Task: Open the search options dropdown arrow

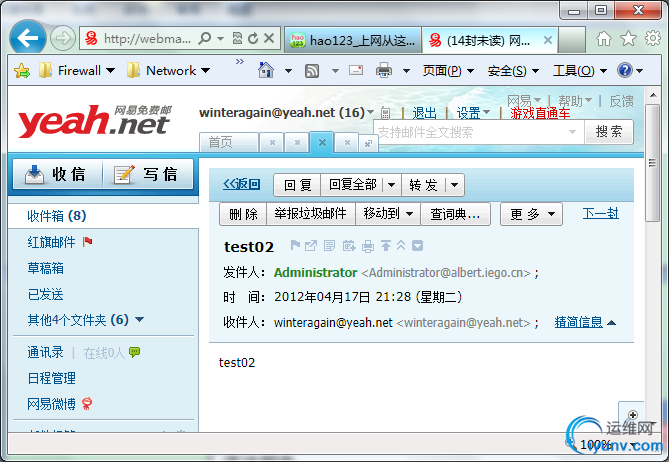Action: click(x=573, y=132)
